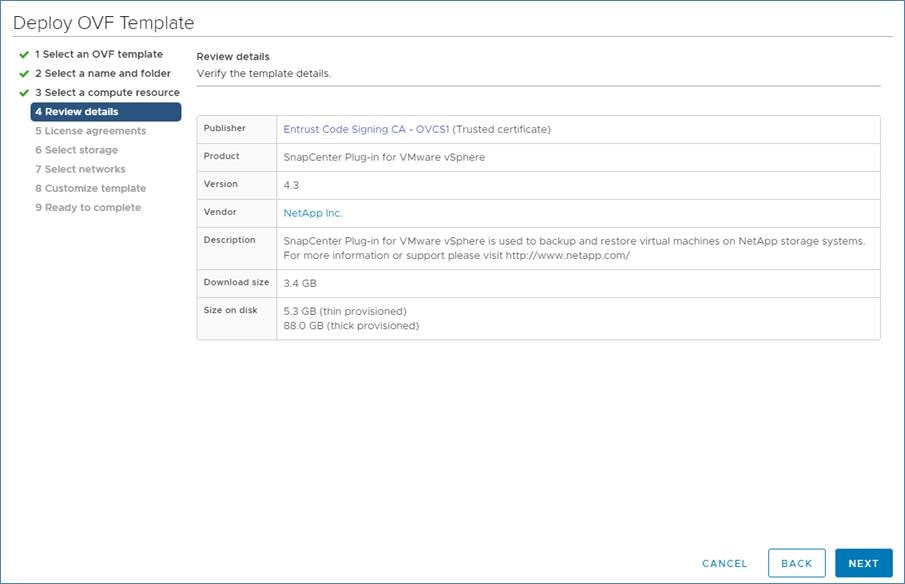905x584 pixels.
Task: Click the Version row label
Action: point(220,184)
